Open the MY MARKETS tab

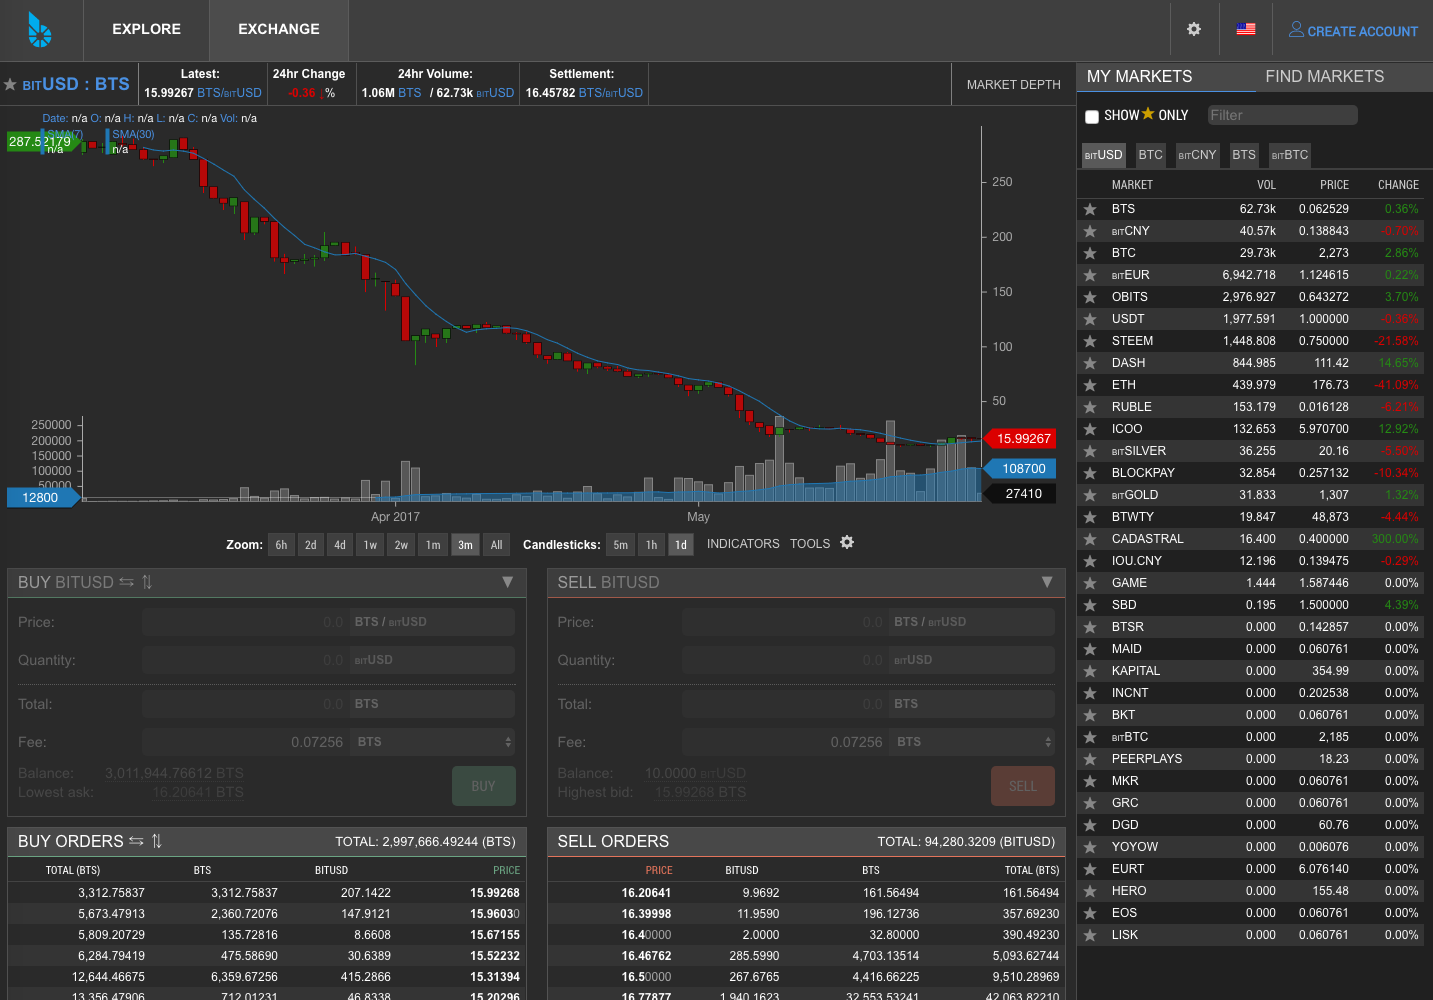point(1140,77)
